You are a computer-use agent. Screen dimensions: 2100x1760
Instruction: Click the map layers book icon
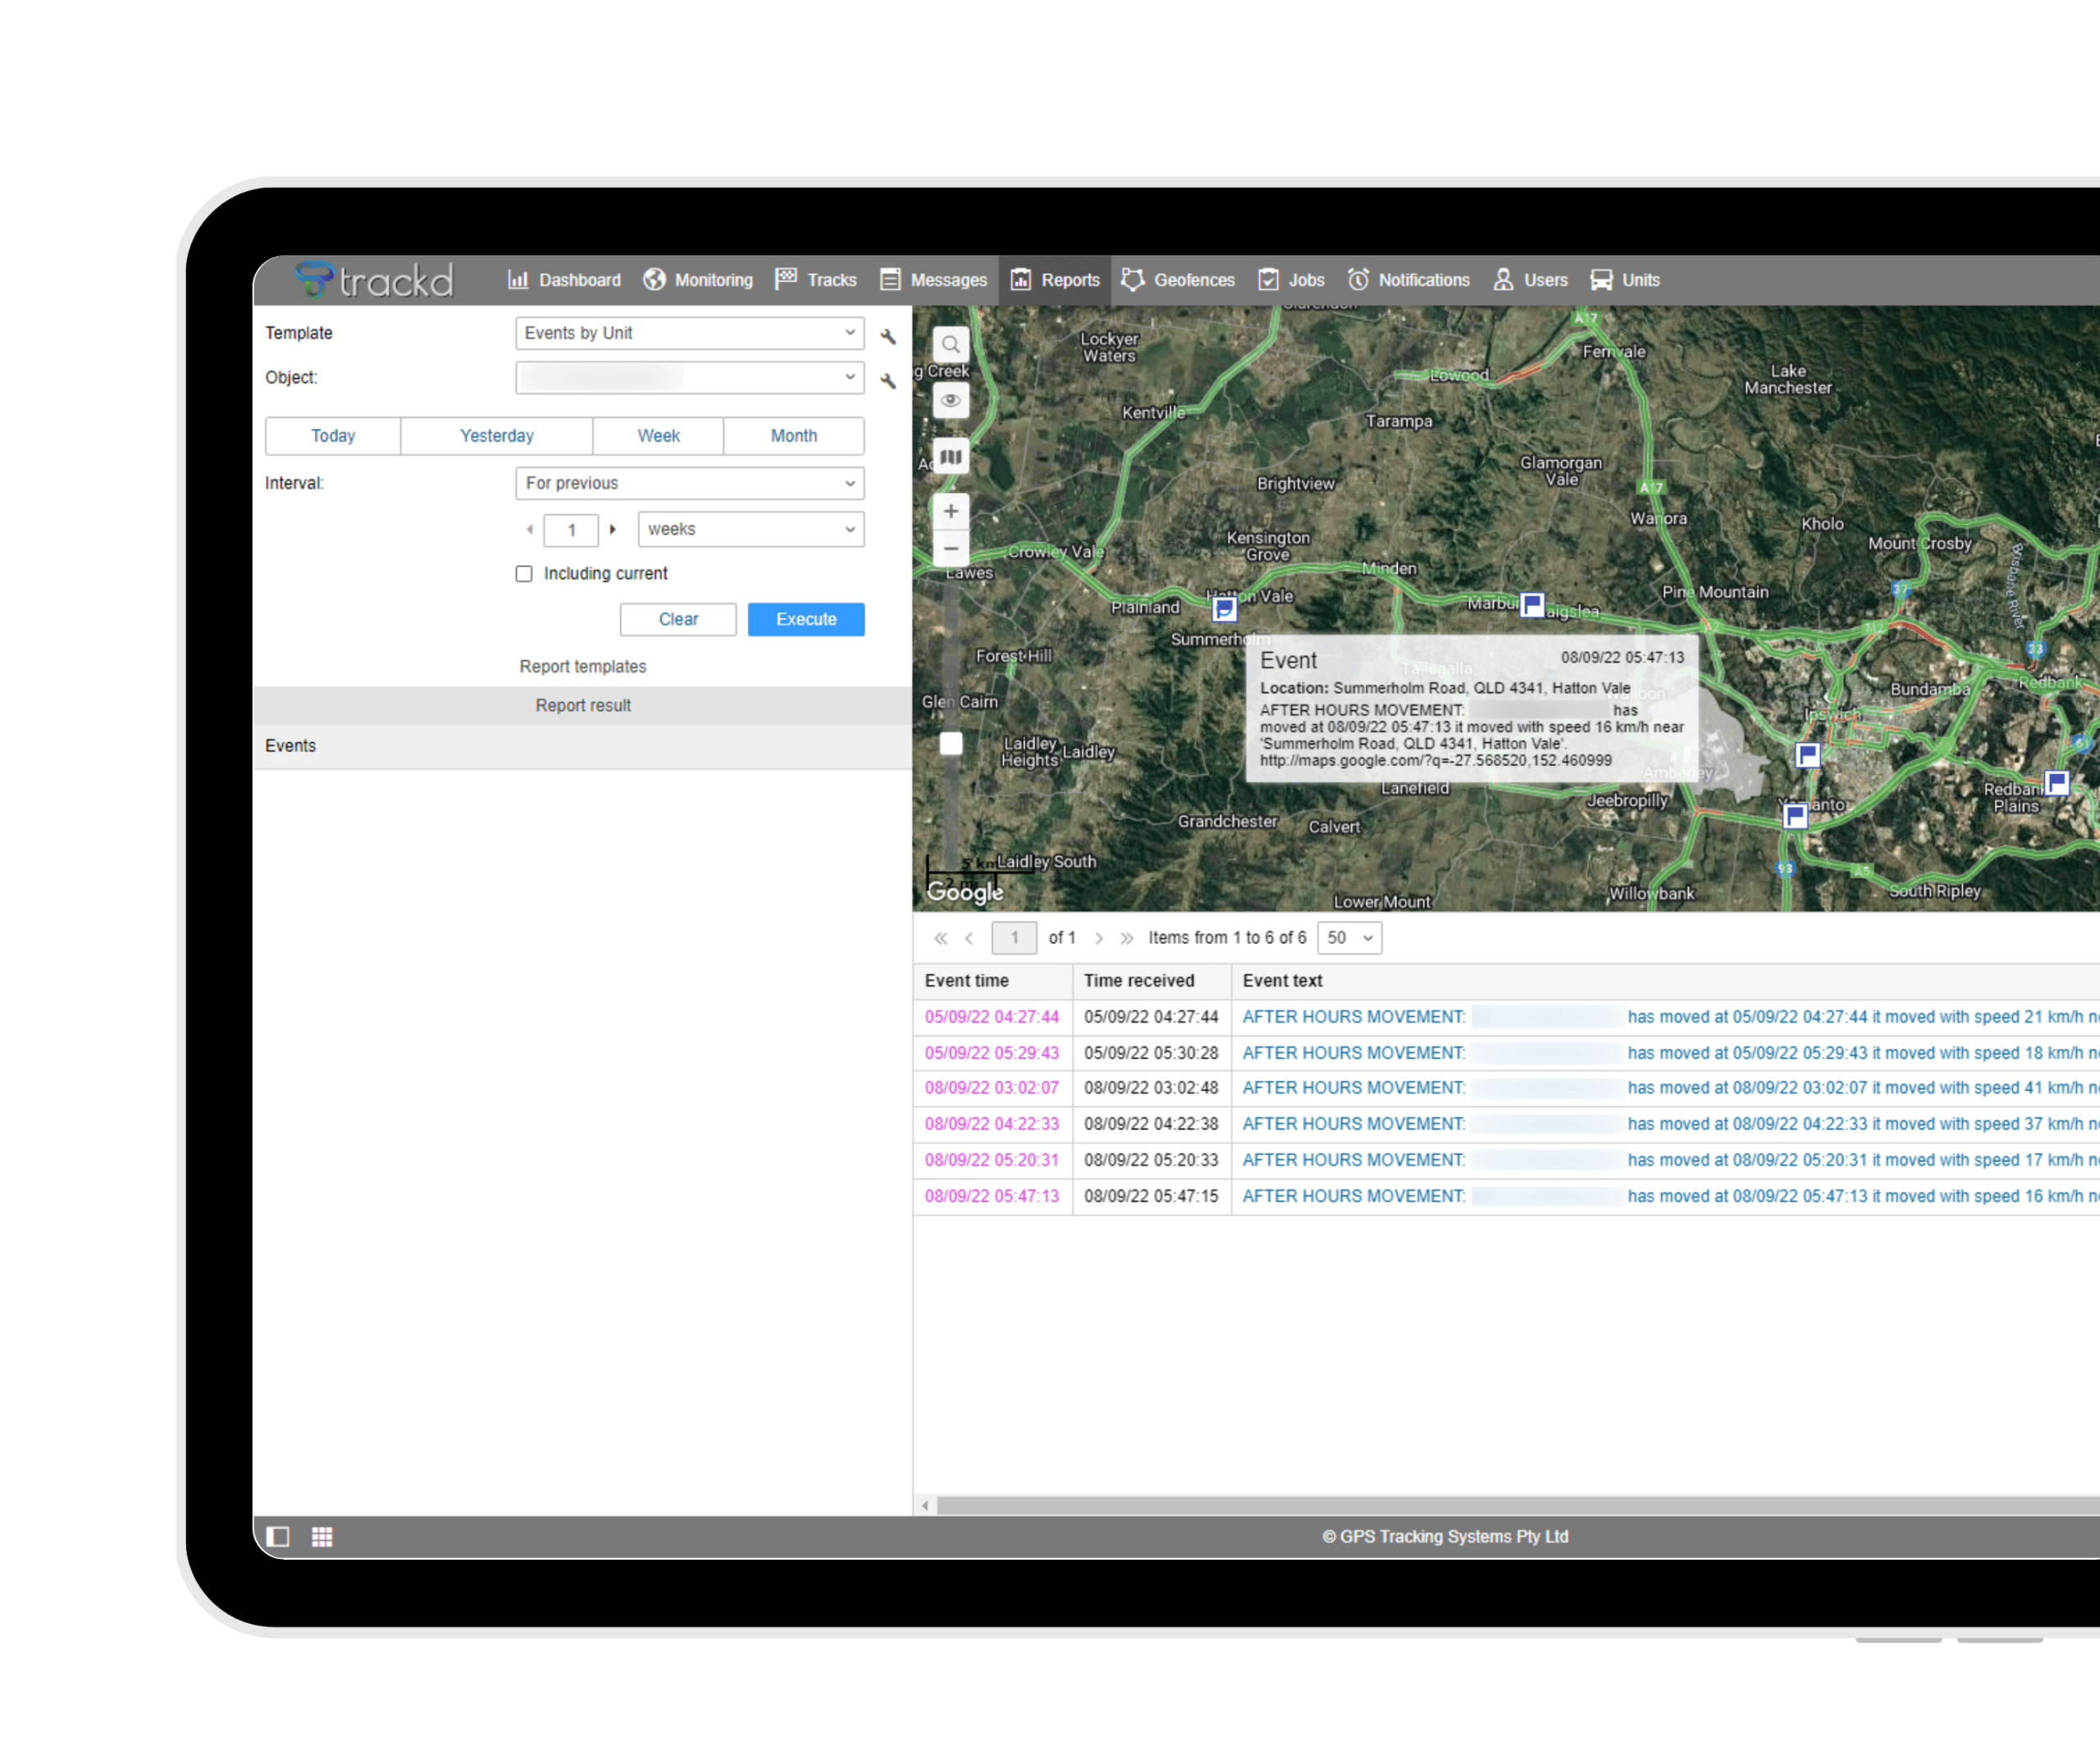tap(950, 457)
